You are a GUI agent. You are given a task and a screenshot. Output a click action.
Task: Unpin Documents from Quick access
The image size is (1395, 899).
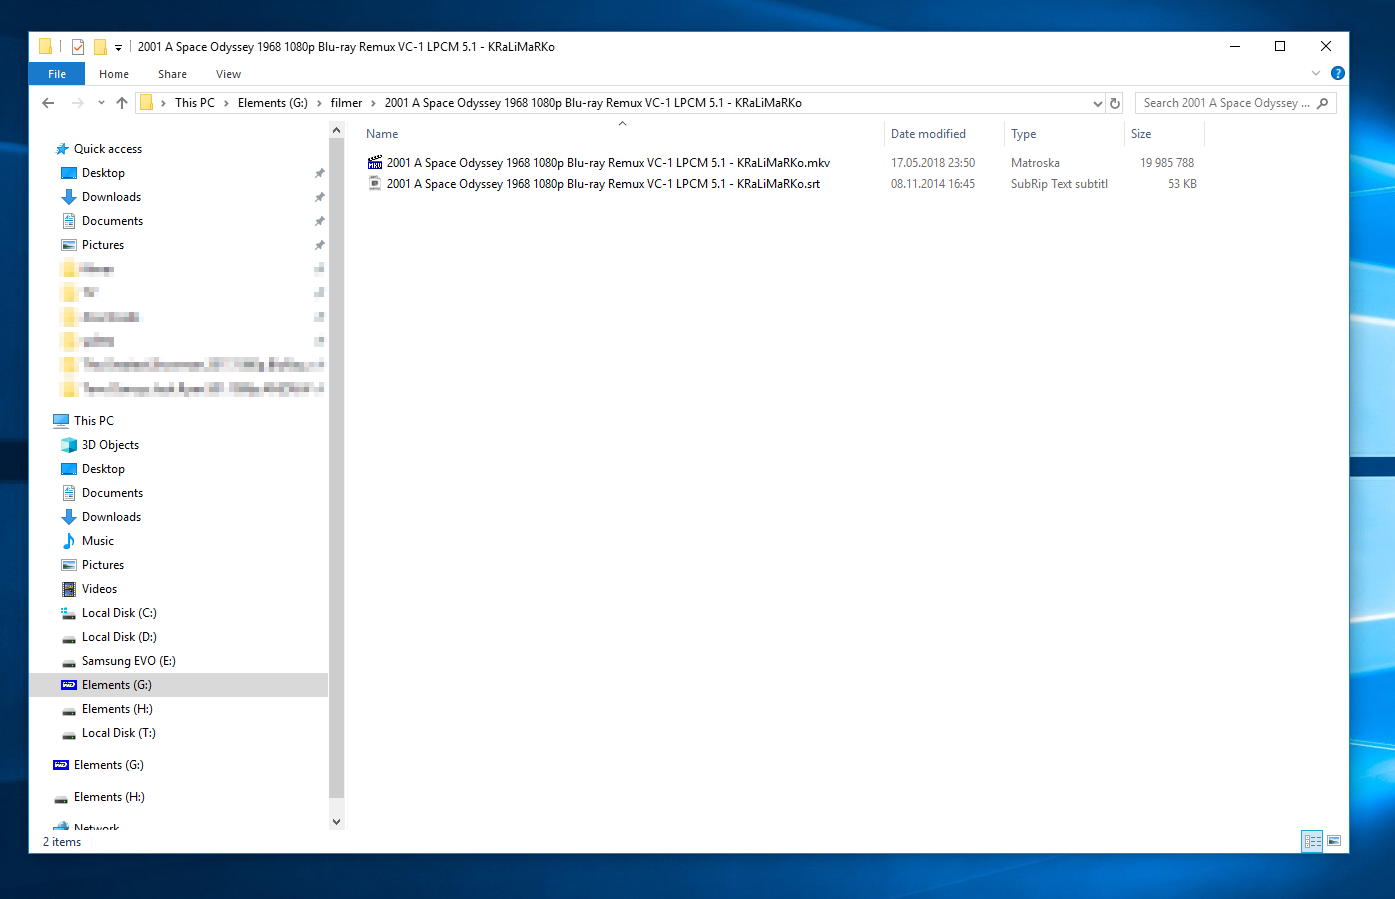[x=319, y=220]
